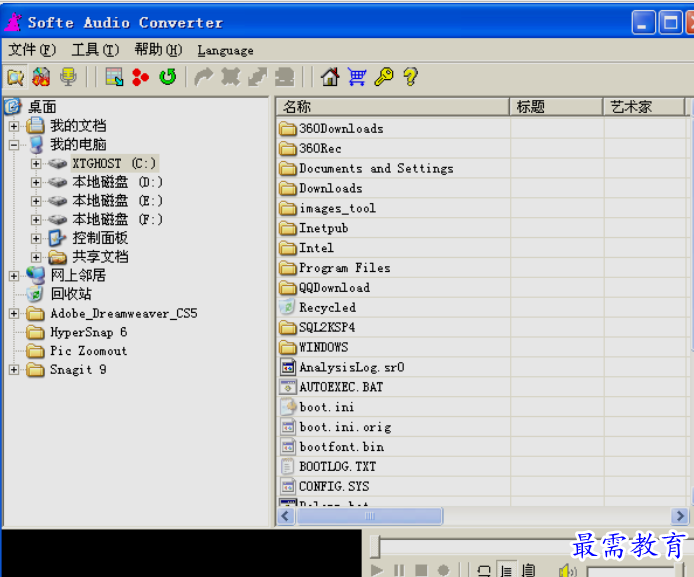Click the horizontal scrollbar right arrow
This screenshot has height=577, width=694.
(x=679, y=516)
